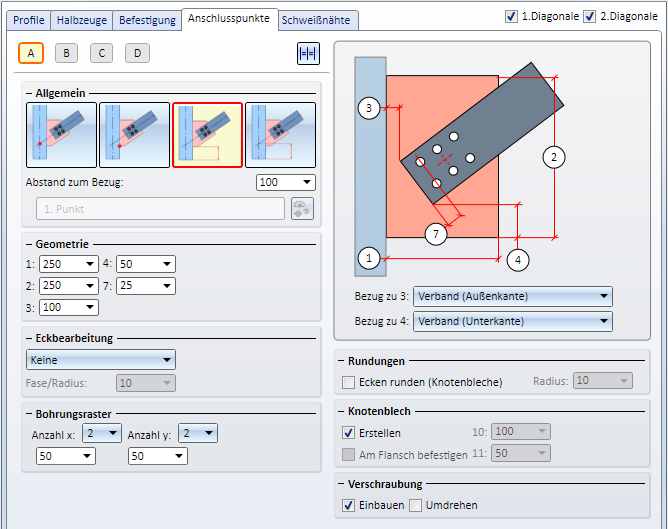
Task: Click the disabled Rundungen Radius dropdown
Action: click(x=603, y=380)
